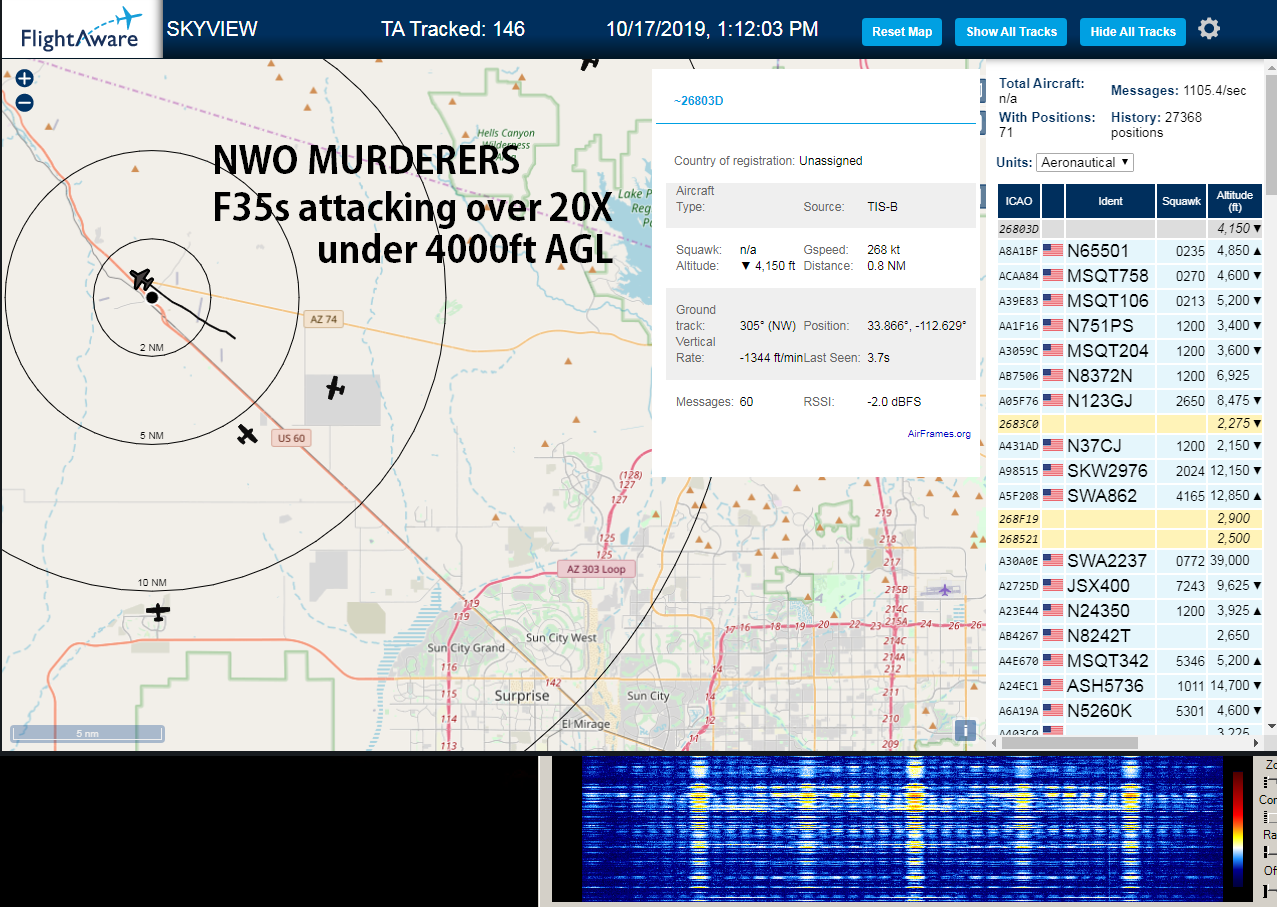The height and width of the screenshot is (907, 1277).
Task: Select the N8242T aircraft row
Action: coord(1130,636)
